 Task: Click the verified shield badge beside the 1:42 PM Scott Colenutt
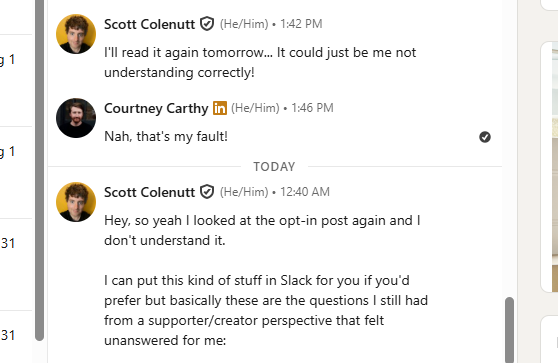click(207, 24)
